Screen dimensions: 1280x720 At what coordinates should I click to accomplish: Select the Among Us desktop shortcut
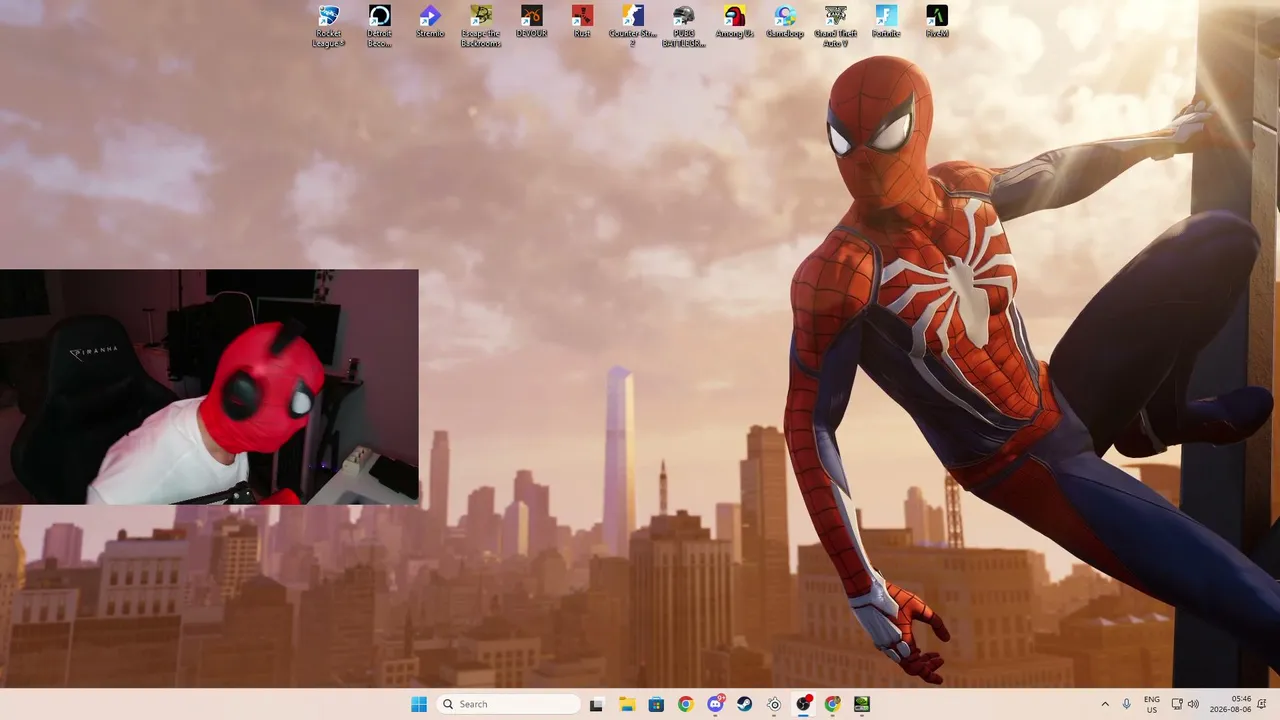(x=734, y=22)
